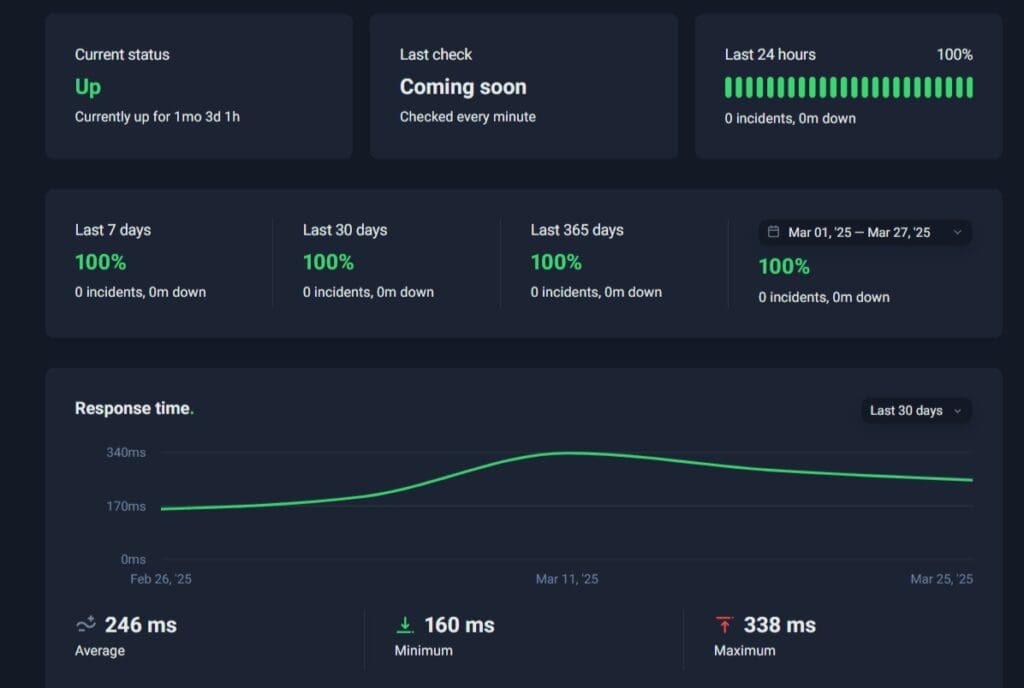Click the first green uptime bar
1024x688 pixels.
coord(728,88)
